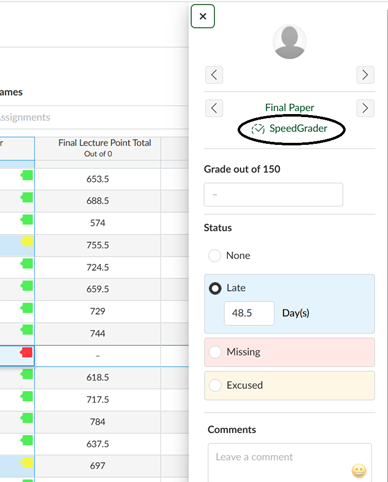Click the yellow flag beside 697
This screenshot has height=482, width=388.
tap(27, 462)
